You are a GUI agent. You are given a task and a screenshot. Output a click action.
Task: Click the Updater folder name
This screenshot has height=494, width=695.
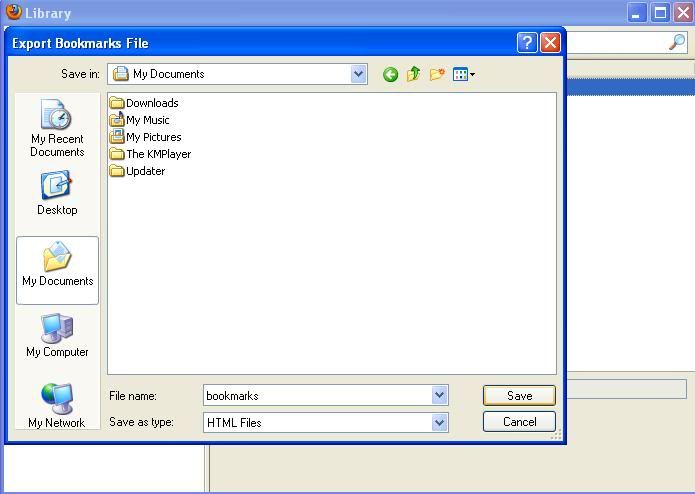tap(145, 171)
